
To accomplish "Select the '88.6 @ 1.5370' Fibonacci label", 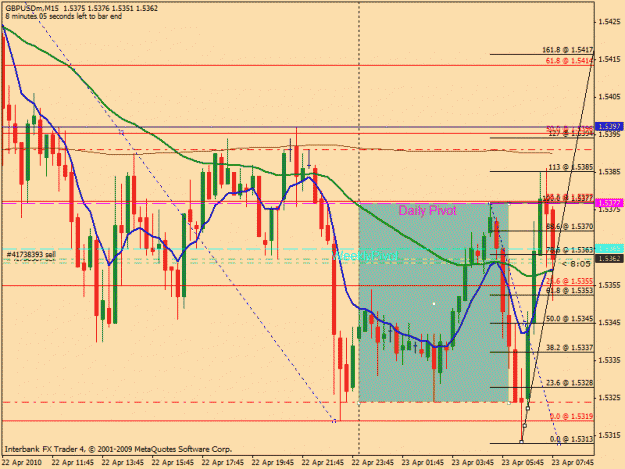I will [570, 226].
